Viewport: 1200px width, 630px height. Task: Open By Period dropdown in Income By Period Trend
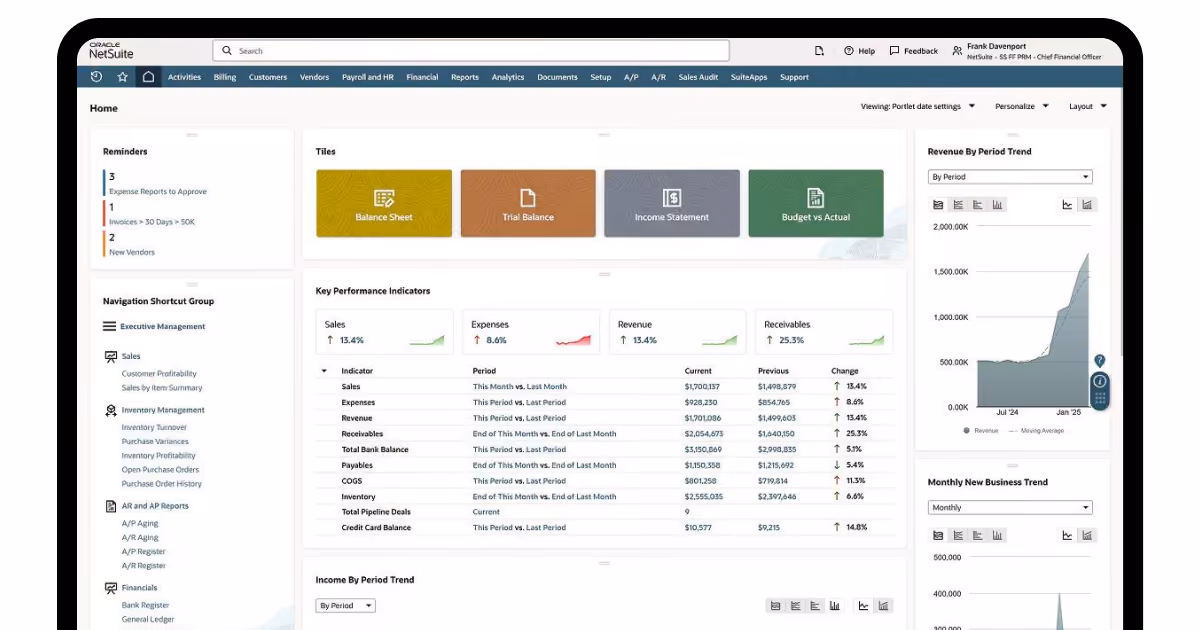[x=346, y=606]
